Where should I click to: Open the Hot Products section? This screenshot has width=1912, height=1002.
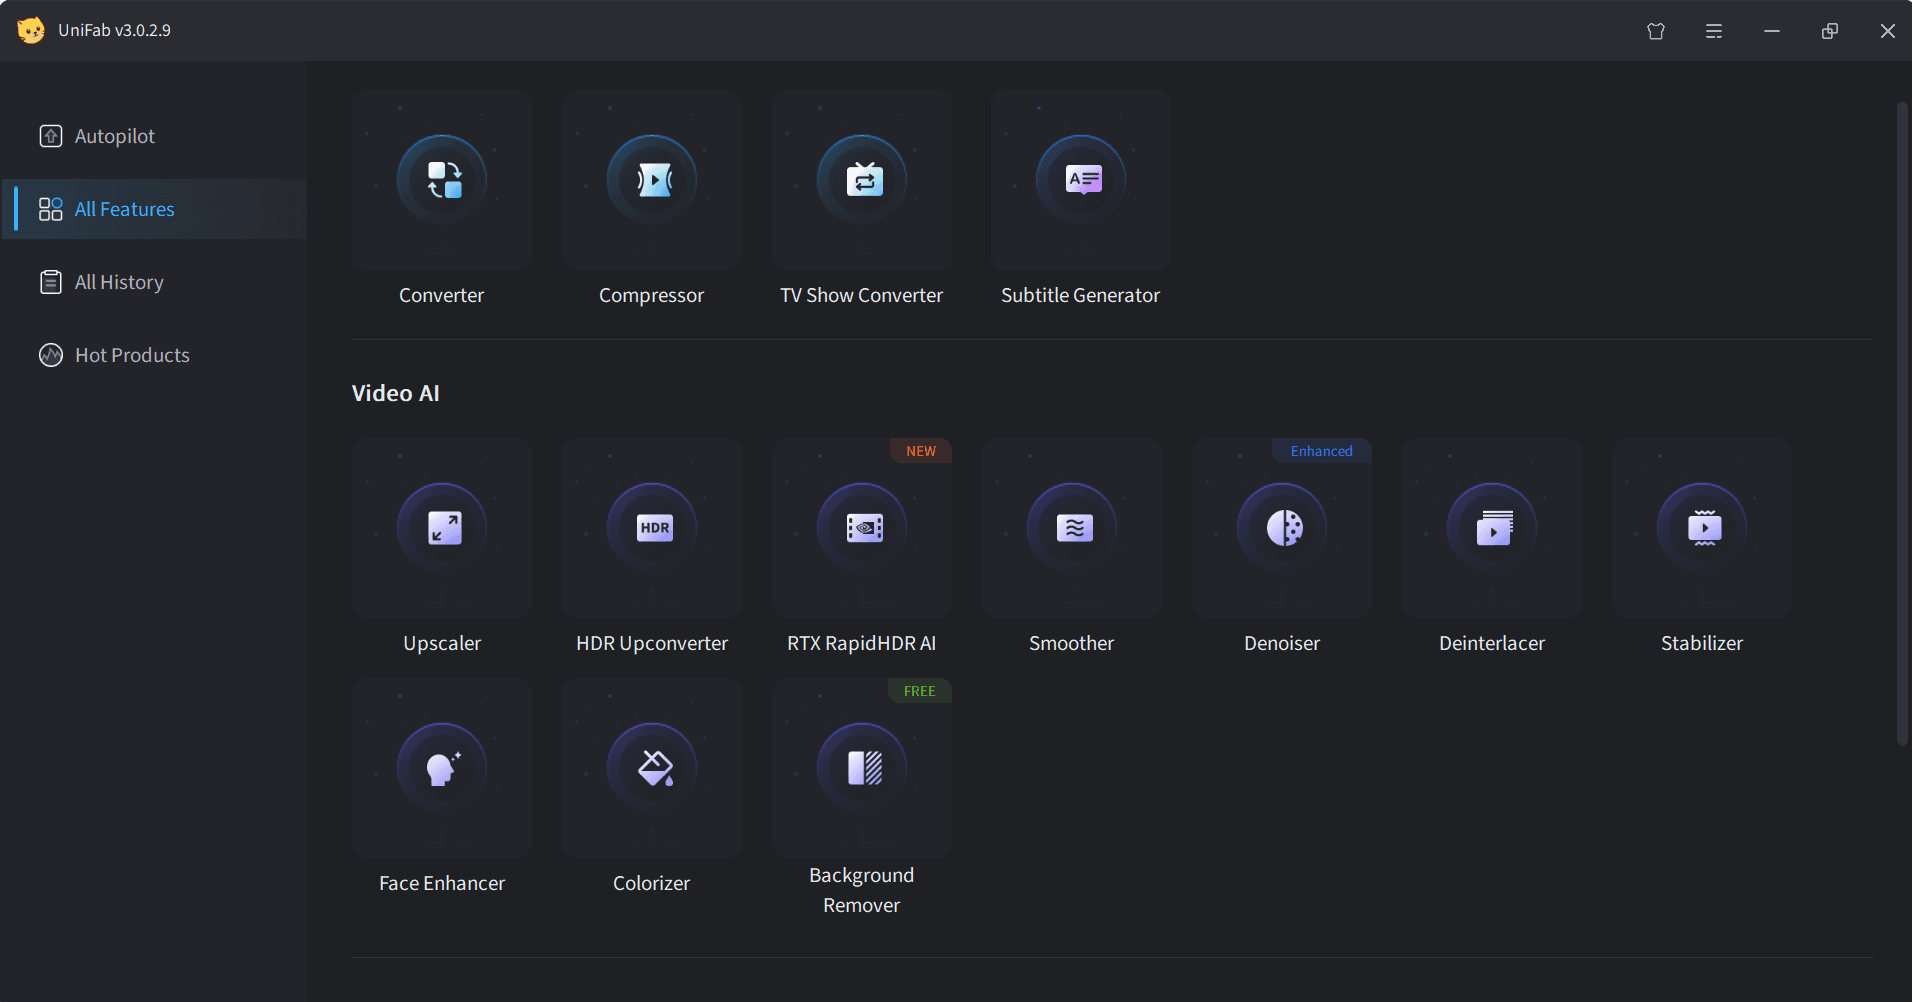point(131,355)
